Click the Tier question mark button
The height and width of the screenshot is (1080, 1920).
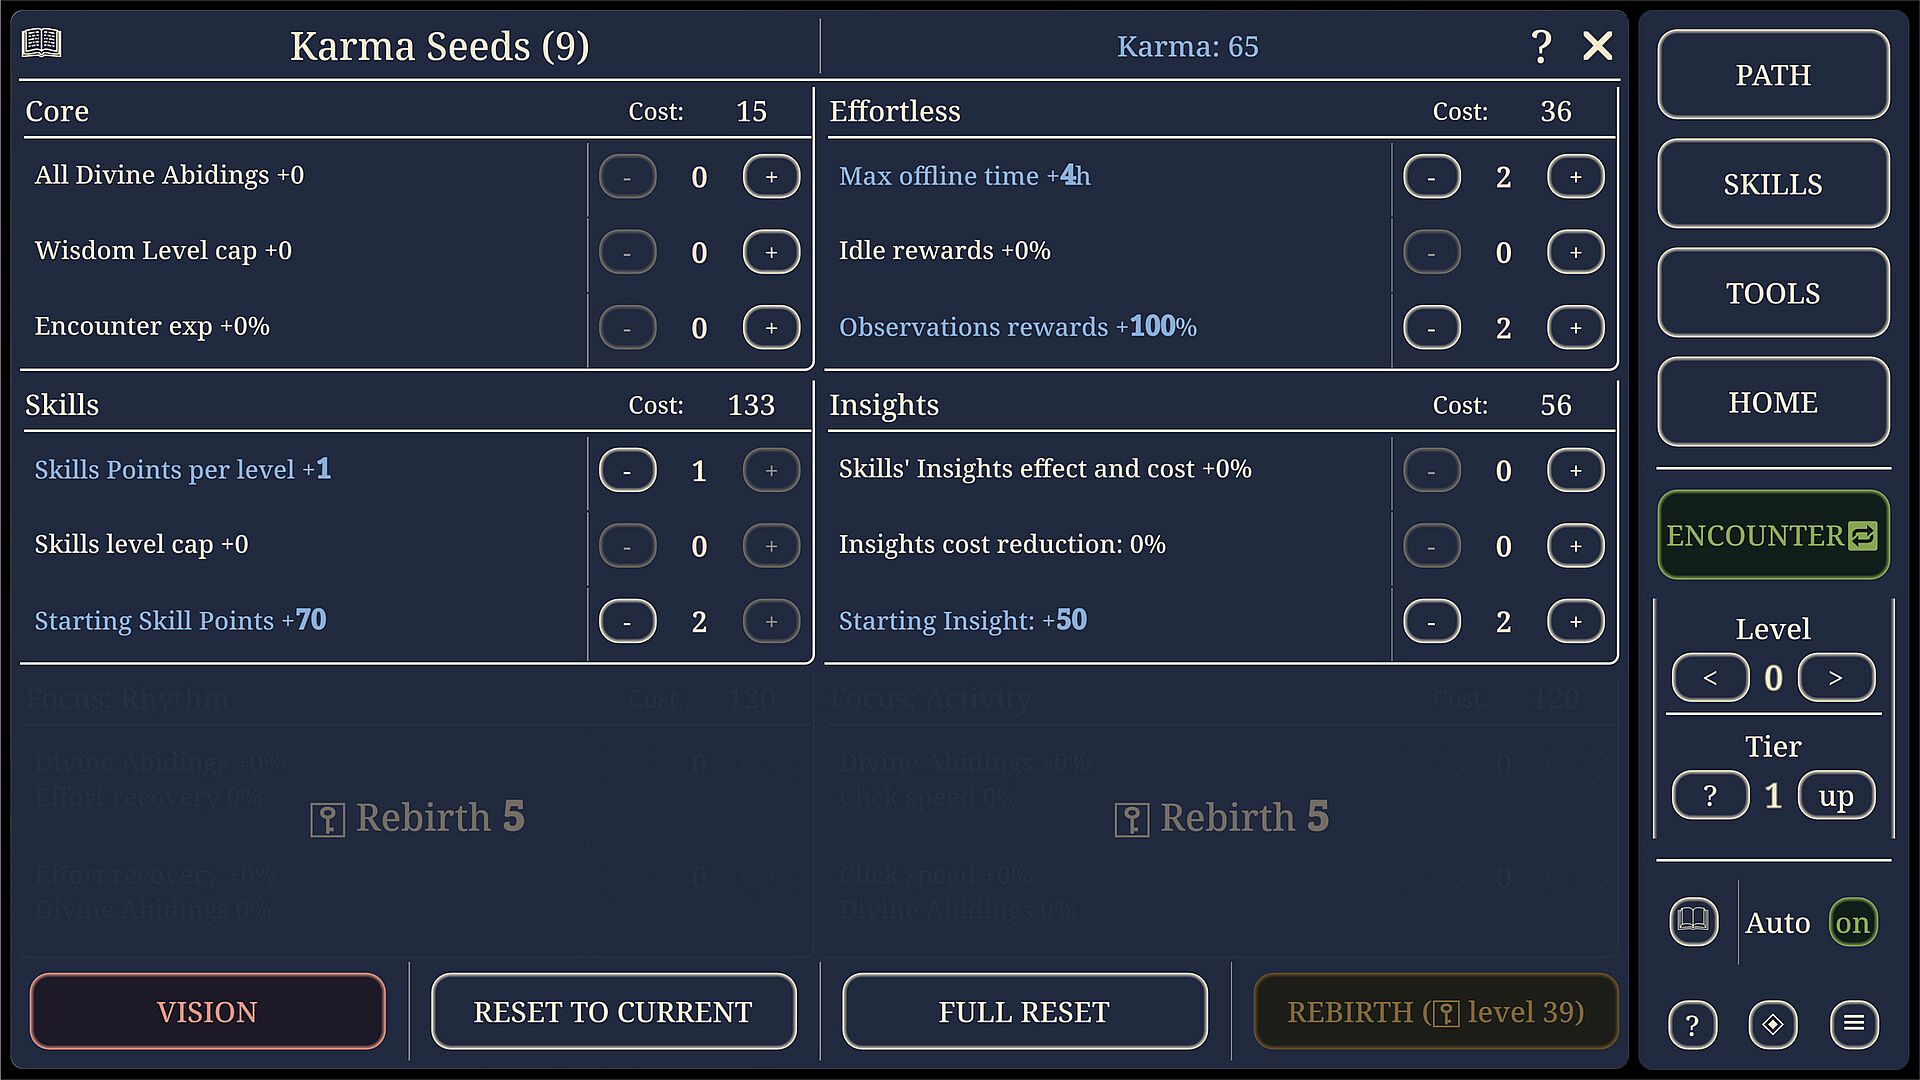1710,796
